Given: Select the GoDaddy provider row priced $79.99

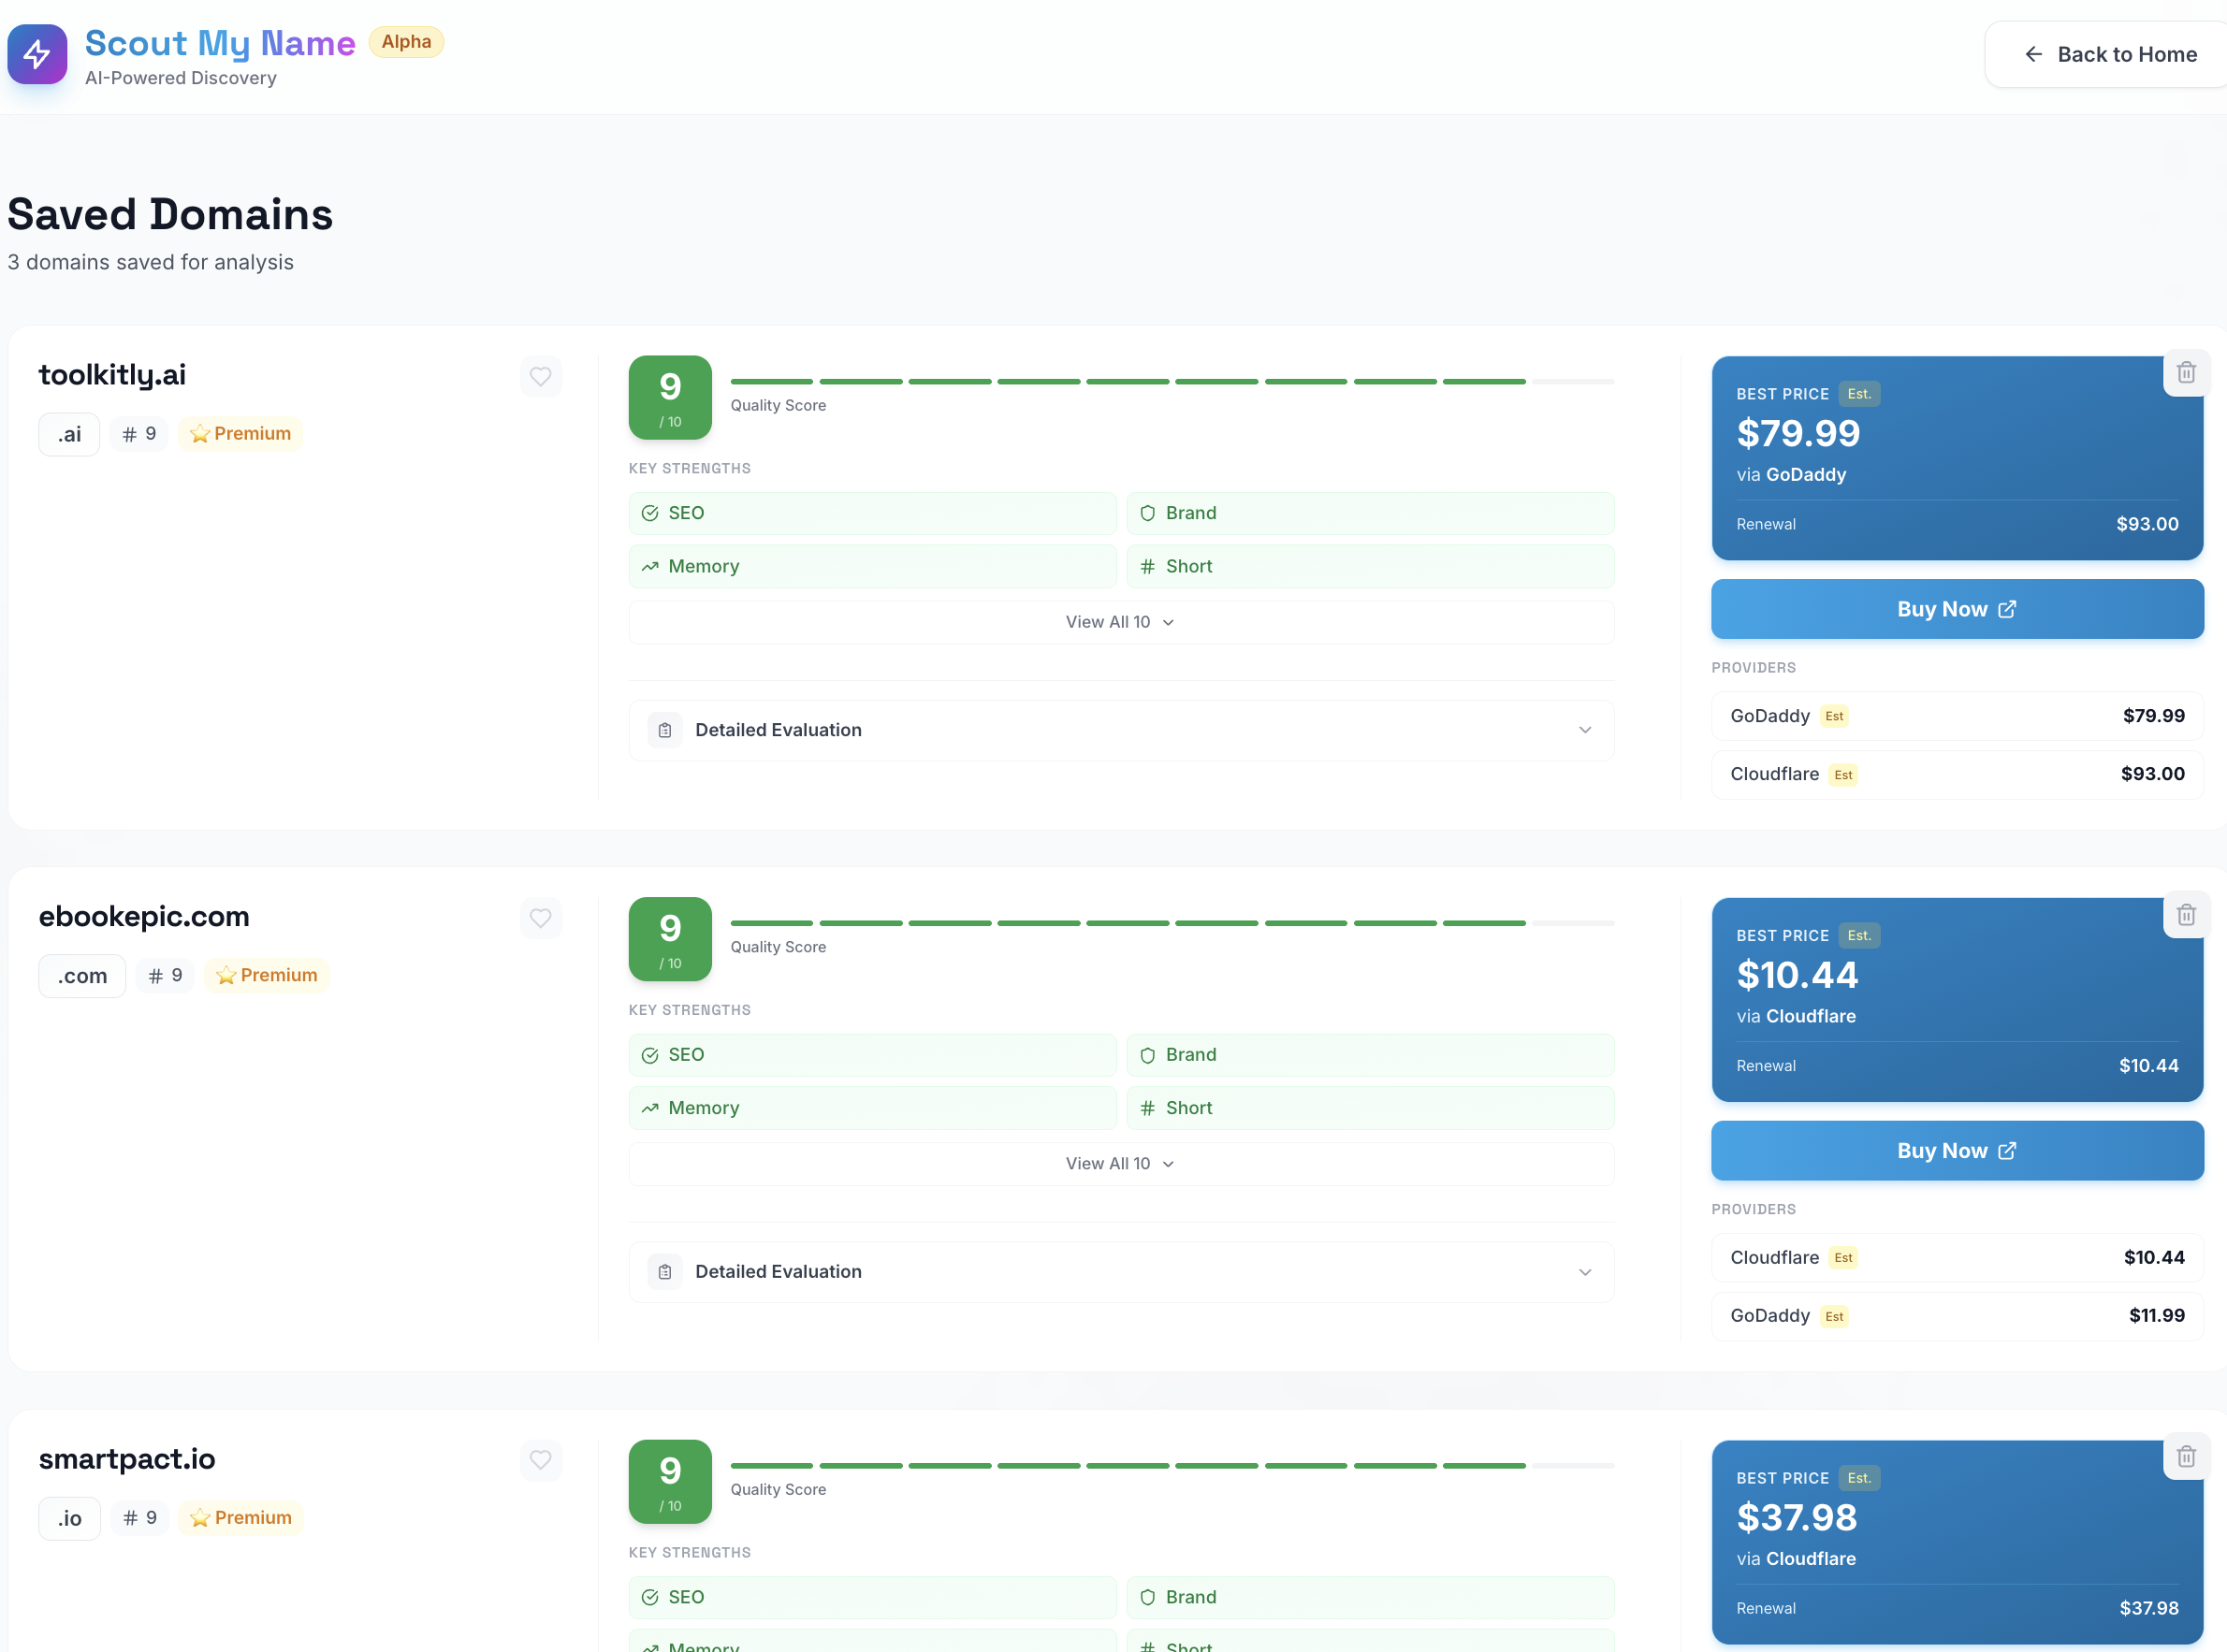Looking at the screenshot, I should point(1957,716).
